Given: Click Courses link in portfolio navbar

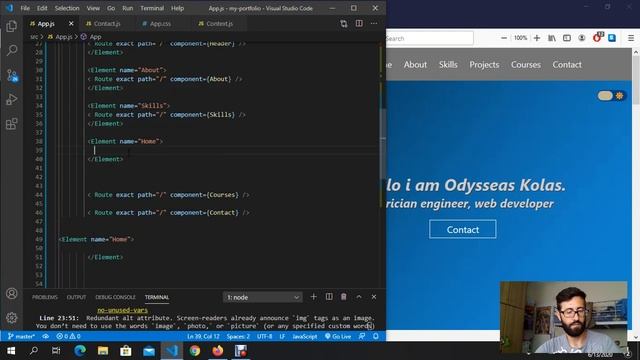Looking at the screenshot, I should [x=526, y=64].
